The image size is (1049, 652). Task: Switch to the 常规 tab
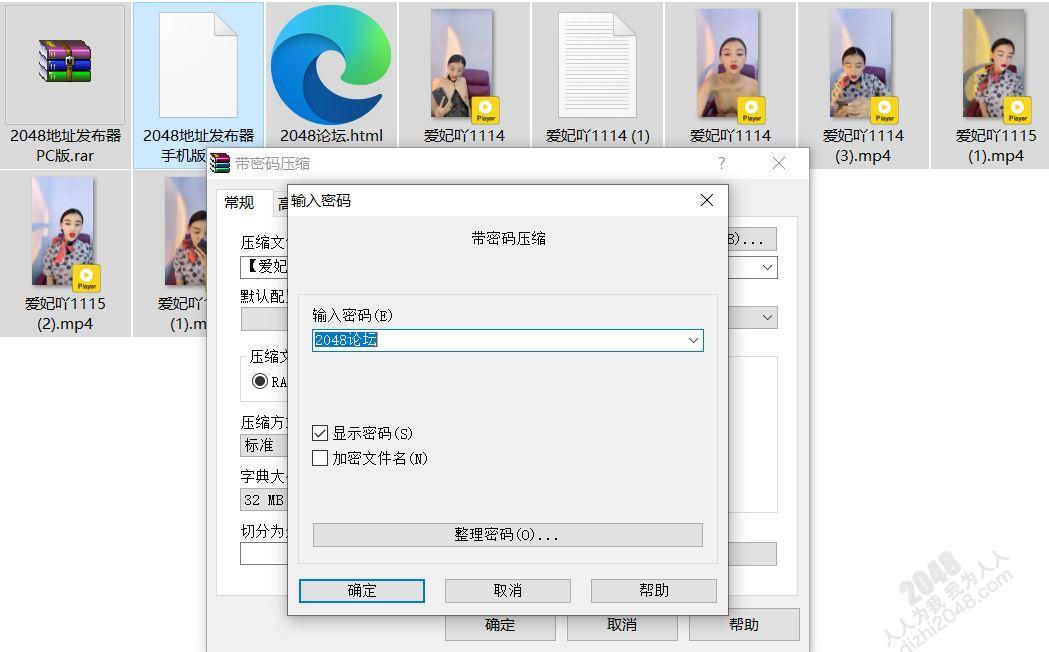(x=239, y=203)
